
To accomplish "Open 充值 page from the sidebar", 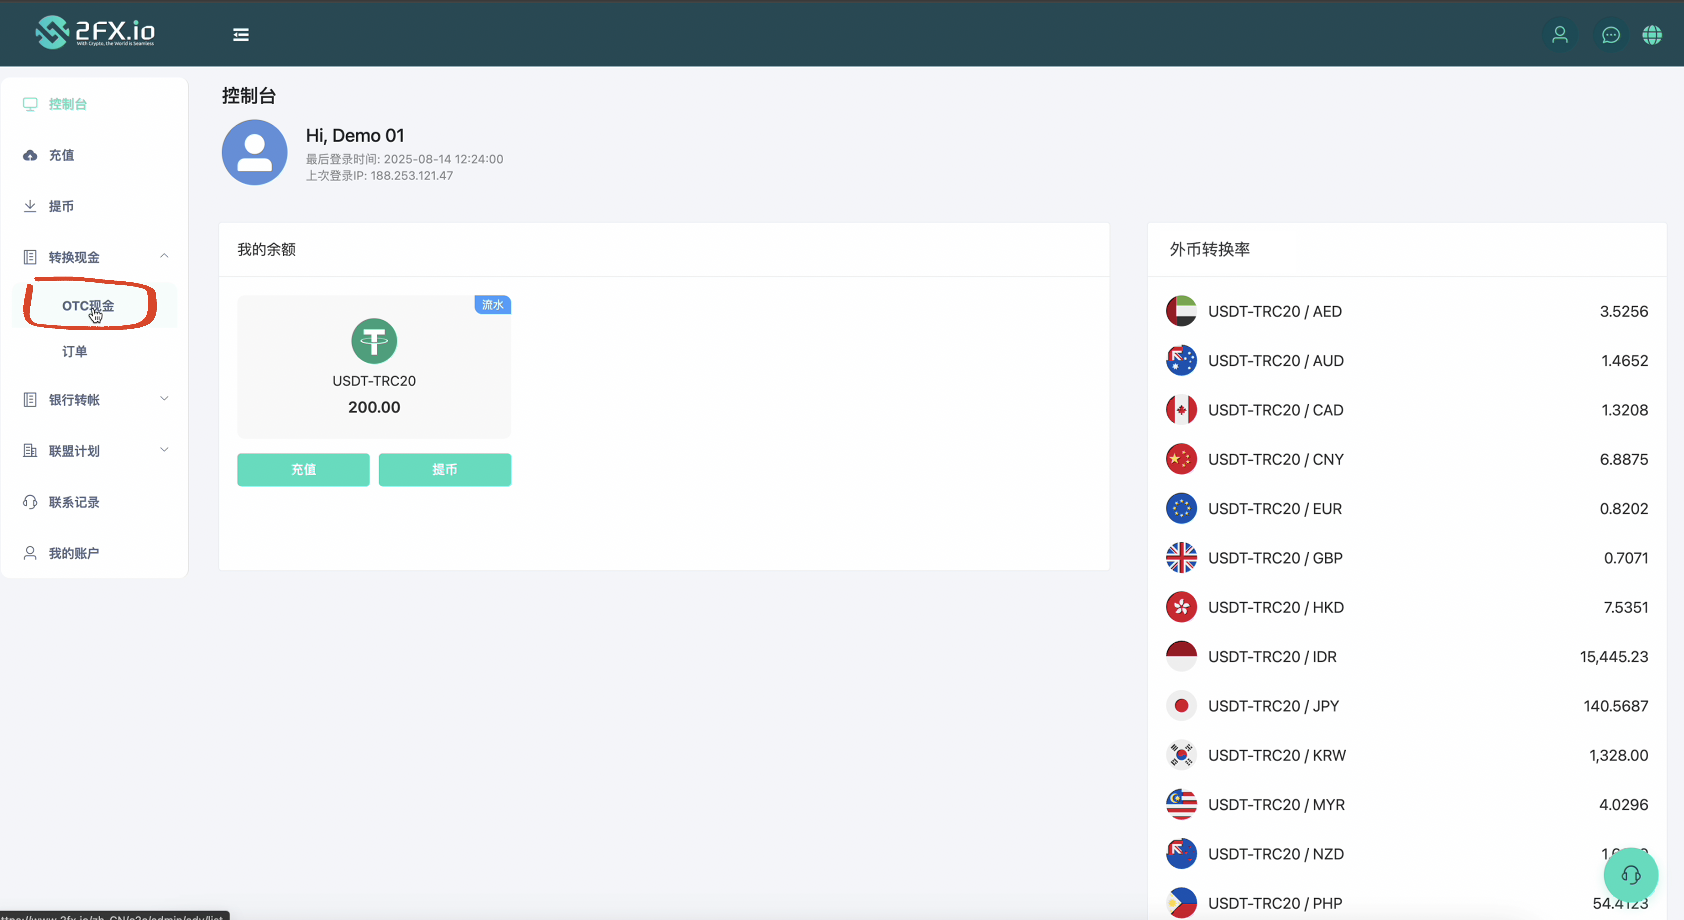I will coord(61,155).
